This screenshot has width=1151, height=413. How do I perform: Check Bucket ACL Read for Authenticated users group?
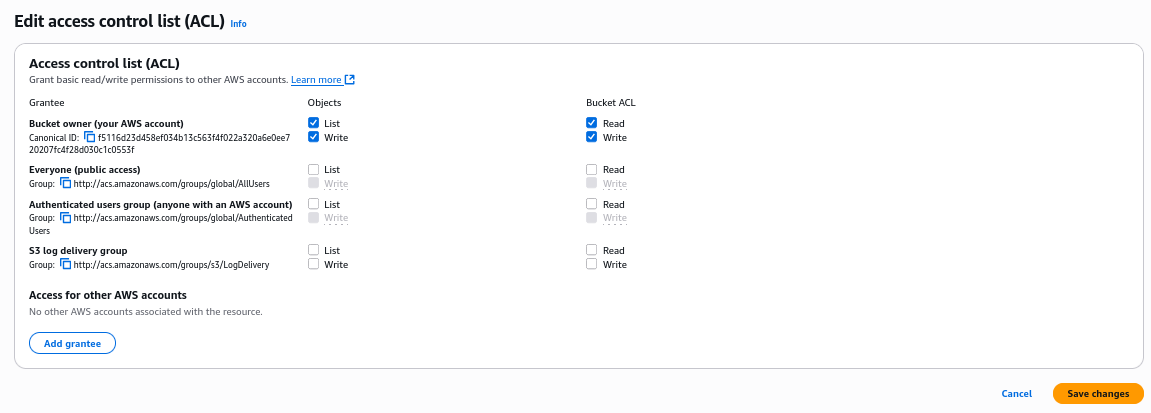592,204
